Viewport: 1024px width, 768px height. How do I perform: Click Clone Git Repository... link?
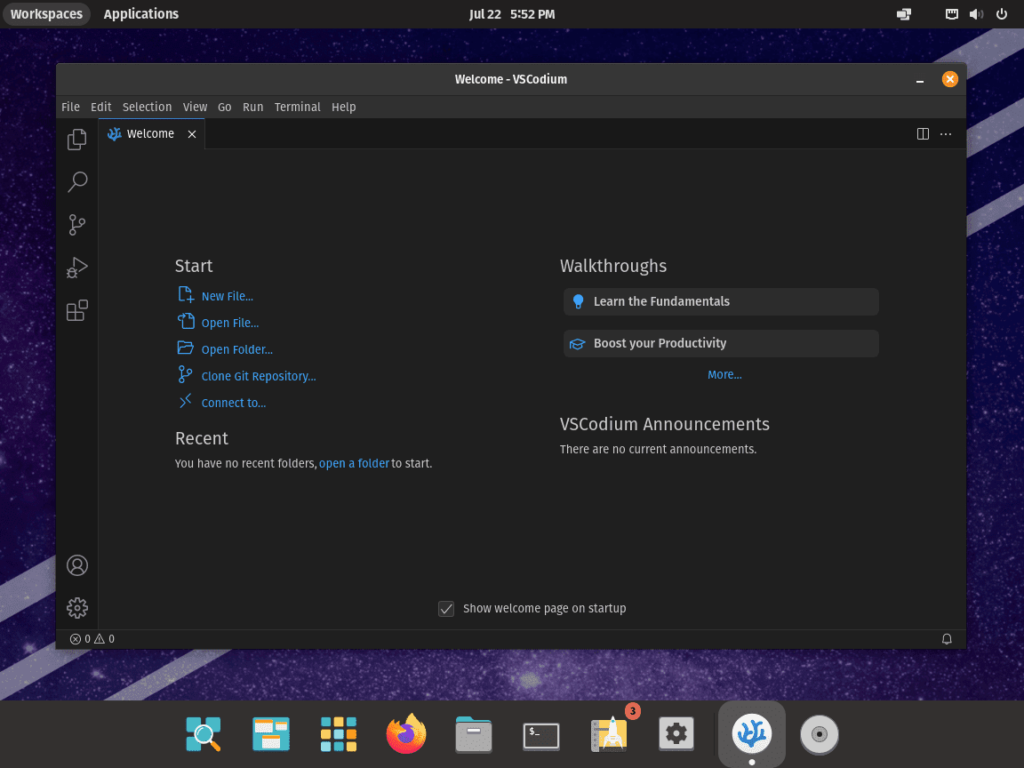coord(259,377)
